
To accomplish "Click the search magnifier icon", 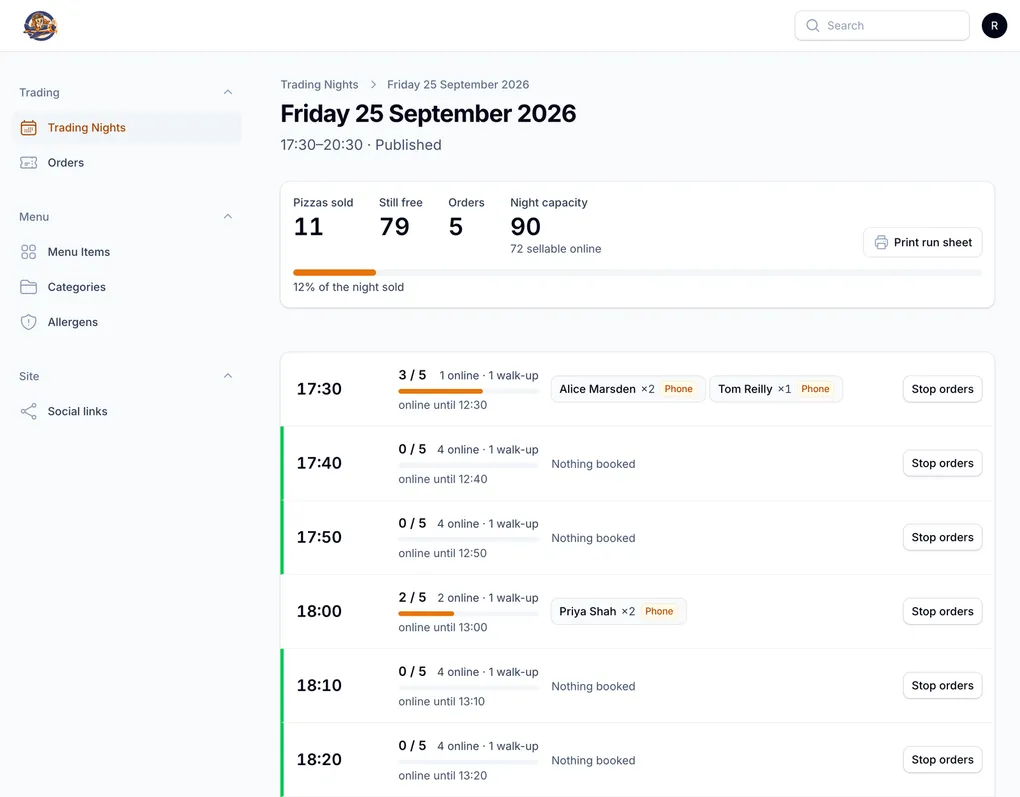I will (812, 25).
